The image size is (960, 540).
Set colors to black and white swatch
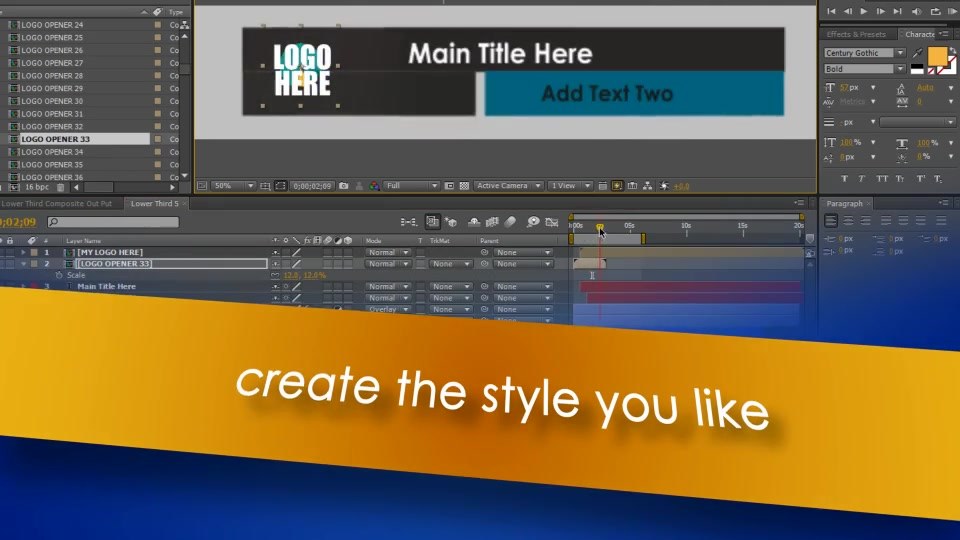tap(917, 69)
